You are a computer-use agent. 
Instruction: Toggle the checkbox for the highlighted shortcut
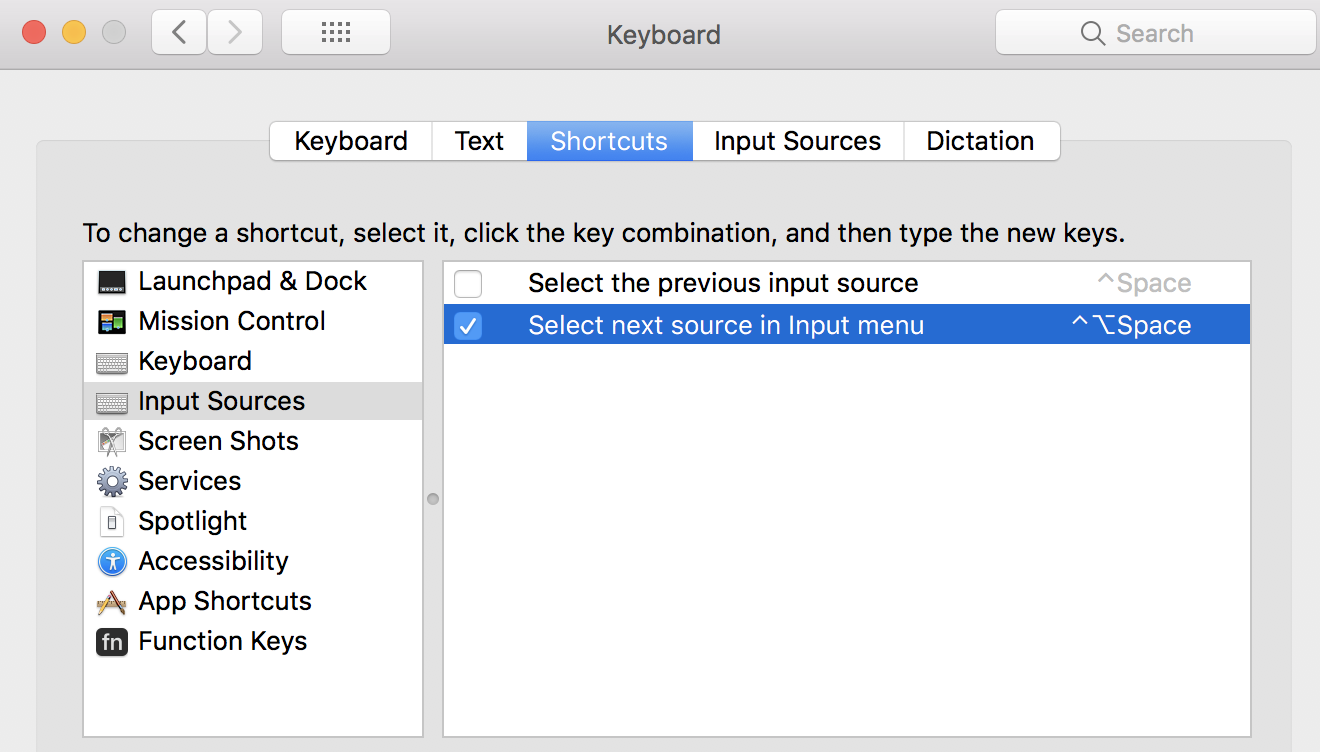point(467,325)
